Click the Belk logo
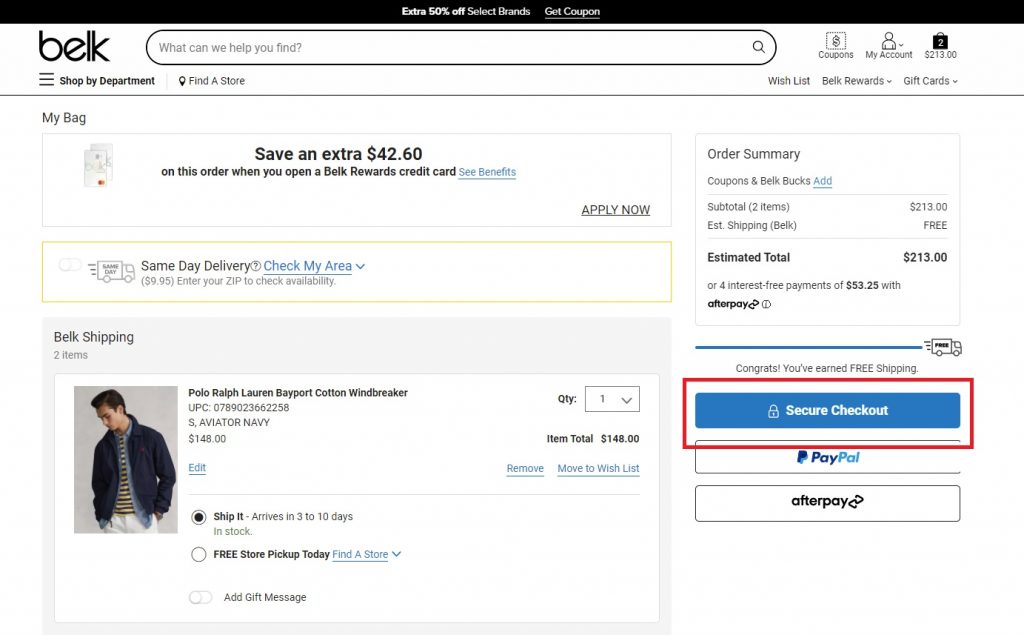This screenshot has width=1024, height=635. (x=74, y=46)
